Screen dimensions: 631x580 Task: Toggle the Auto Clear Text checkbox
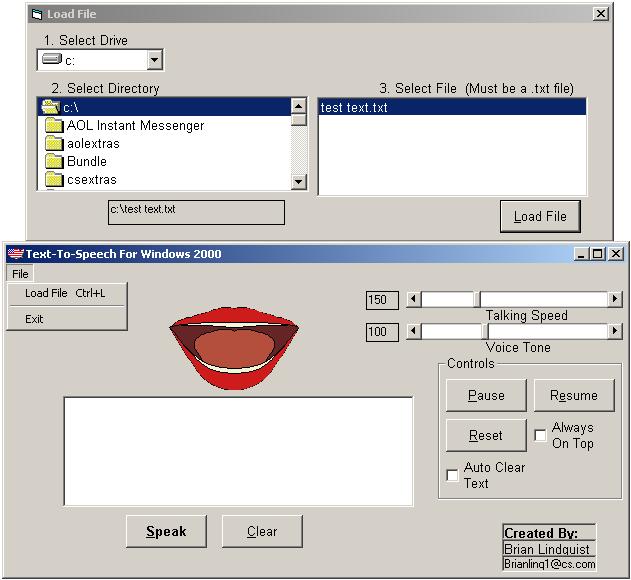pos(452,476)
